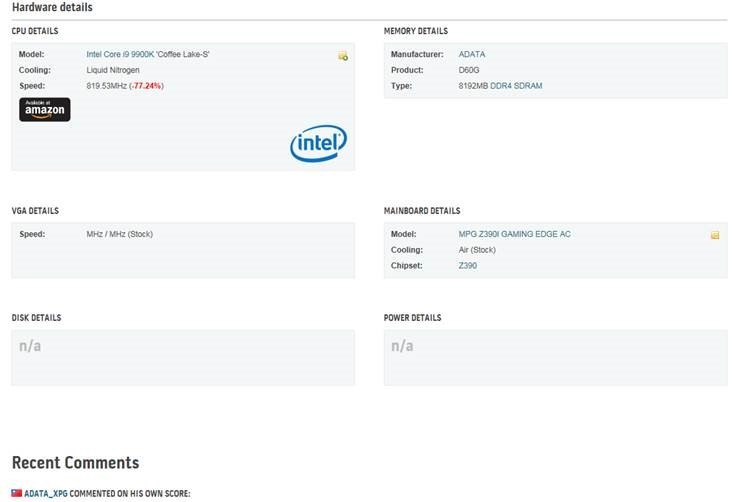The image size is (733, 502).
Task: Click the Manufacturer: label in Memory details
Action: pos(417,54)
